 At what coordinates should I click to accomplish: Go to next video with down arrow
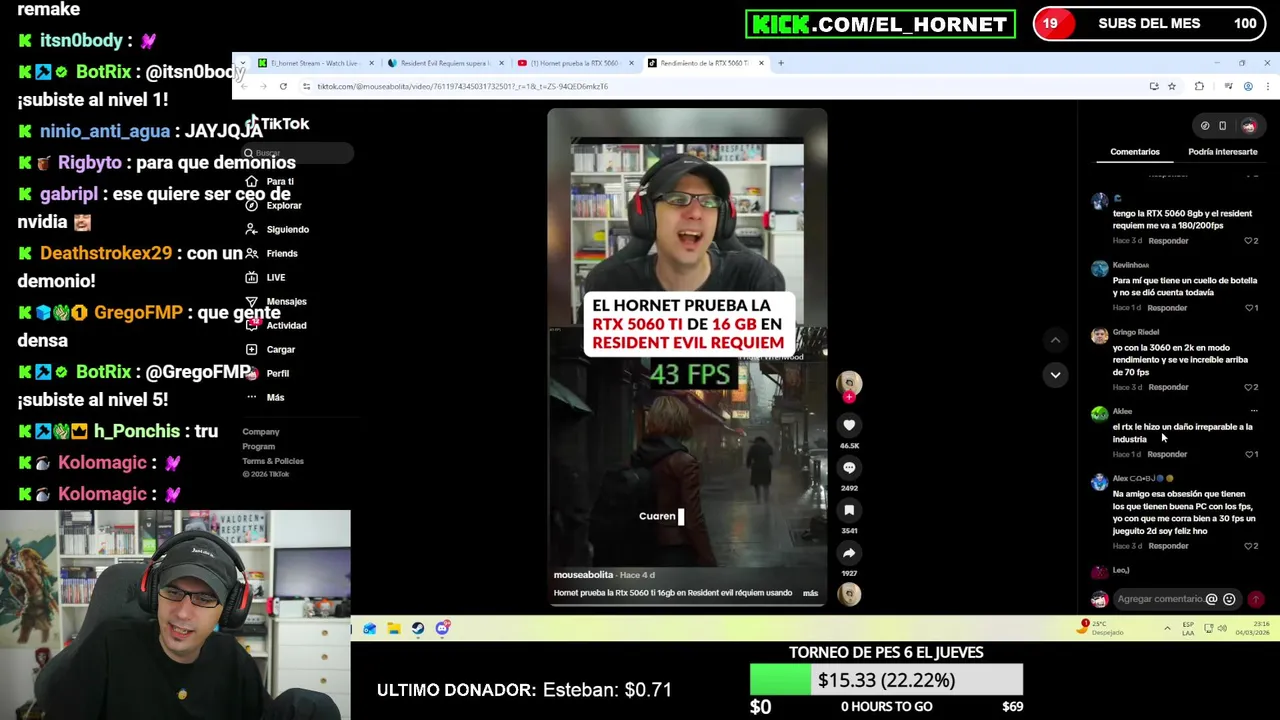point(1055,375)
